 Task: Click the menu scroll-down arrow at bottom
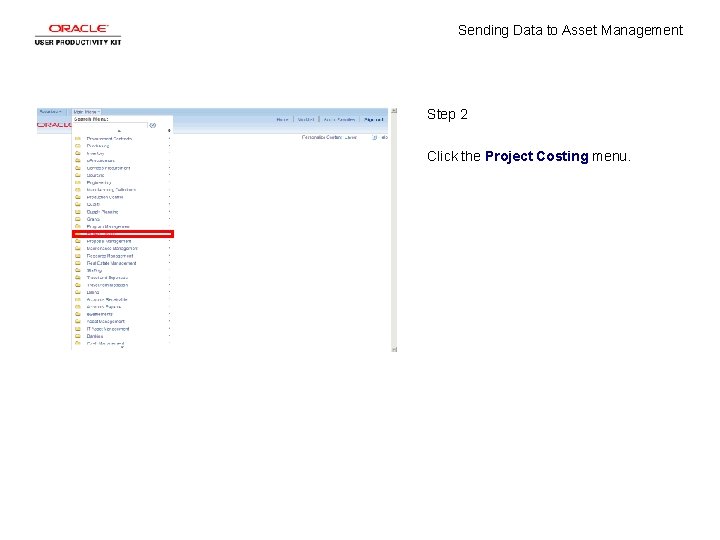[x=122, y=348]
